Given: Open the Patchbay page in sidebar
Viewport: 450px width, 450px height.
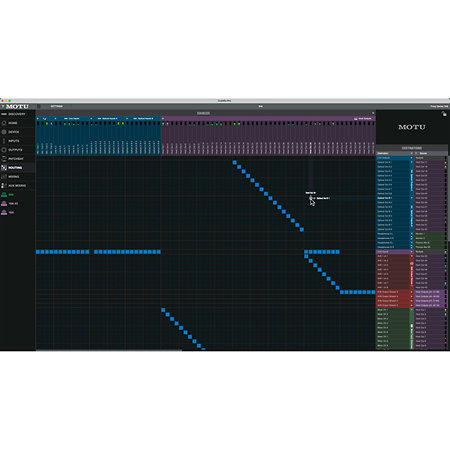Looking at the screenshot, I should point(16,159).
